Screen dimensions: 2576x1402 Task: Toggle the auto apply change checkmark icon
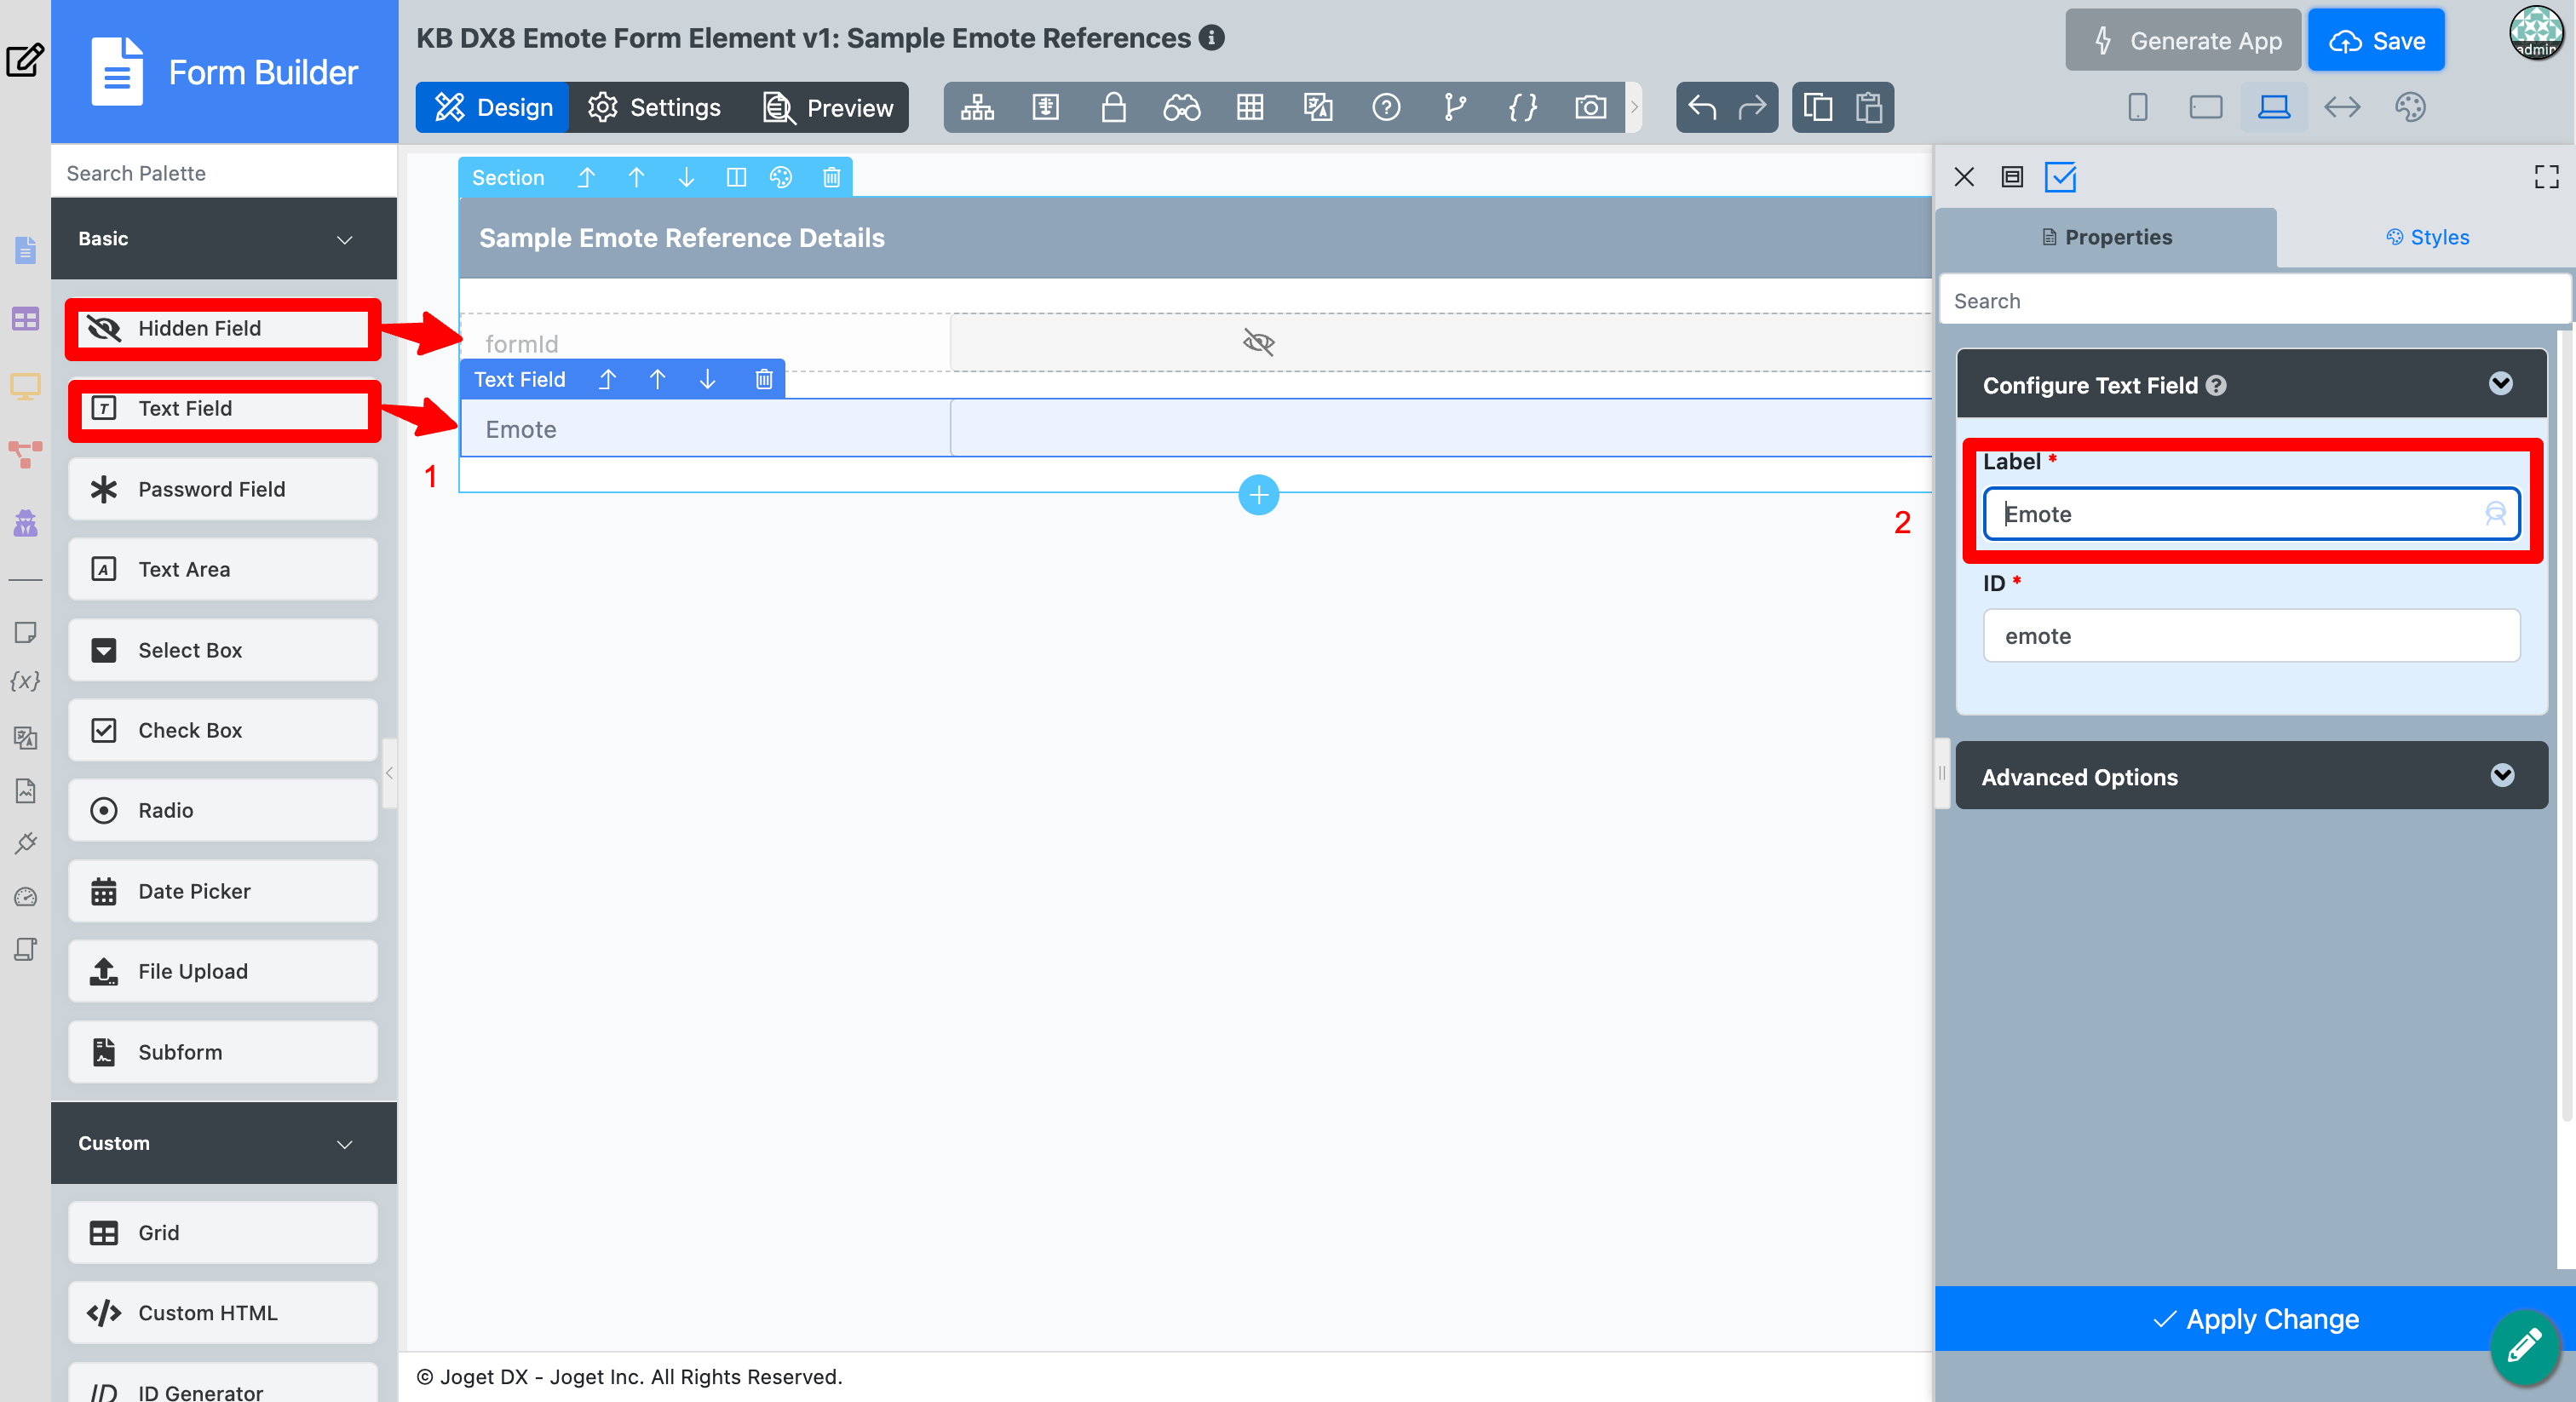(x=2060, y=177)
